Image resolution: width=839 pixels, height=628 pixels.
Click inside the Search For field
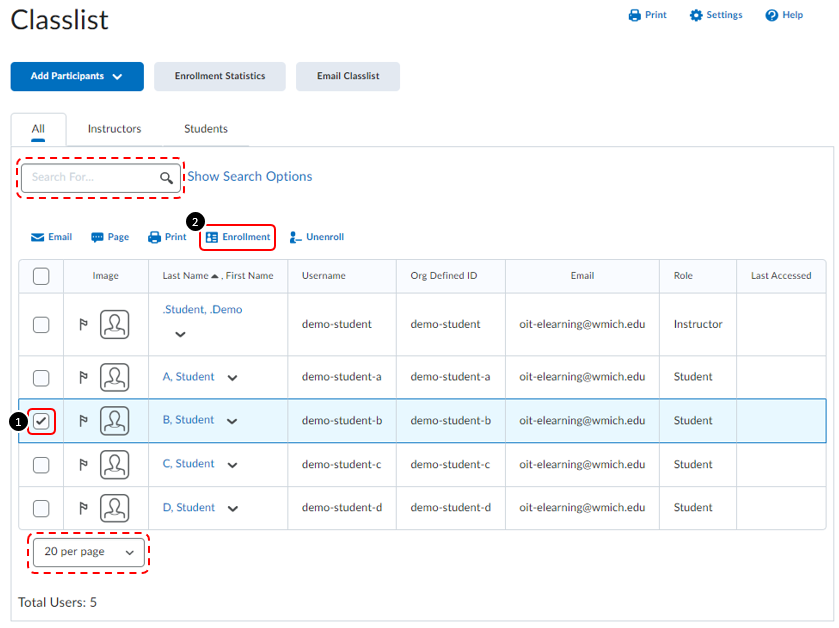[x=95, y=176]
